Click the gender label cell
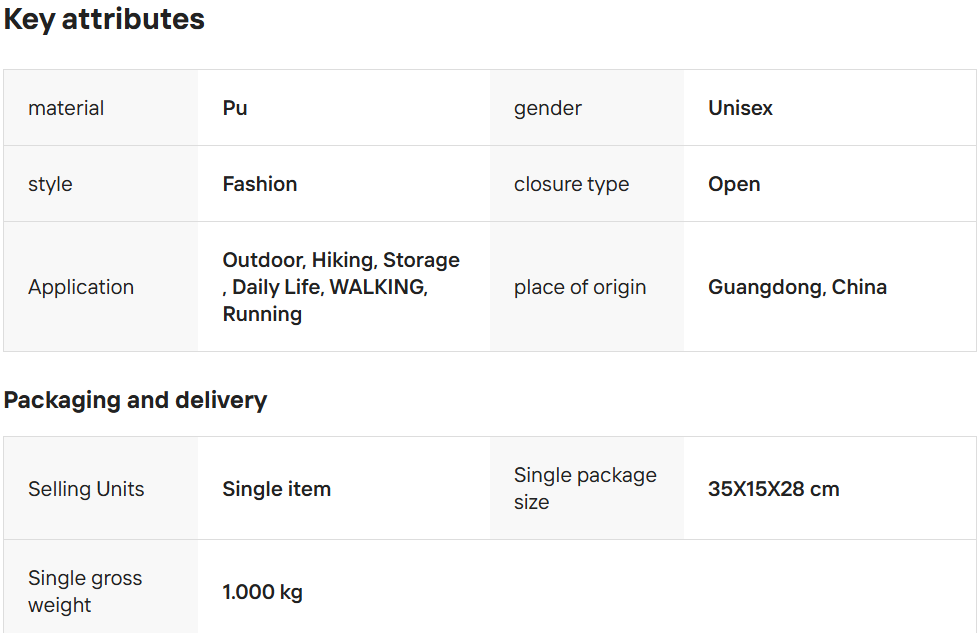Viewport: 978px width, 633px height. [548, 108]
